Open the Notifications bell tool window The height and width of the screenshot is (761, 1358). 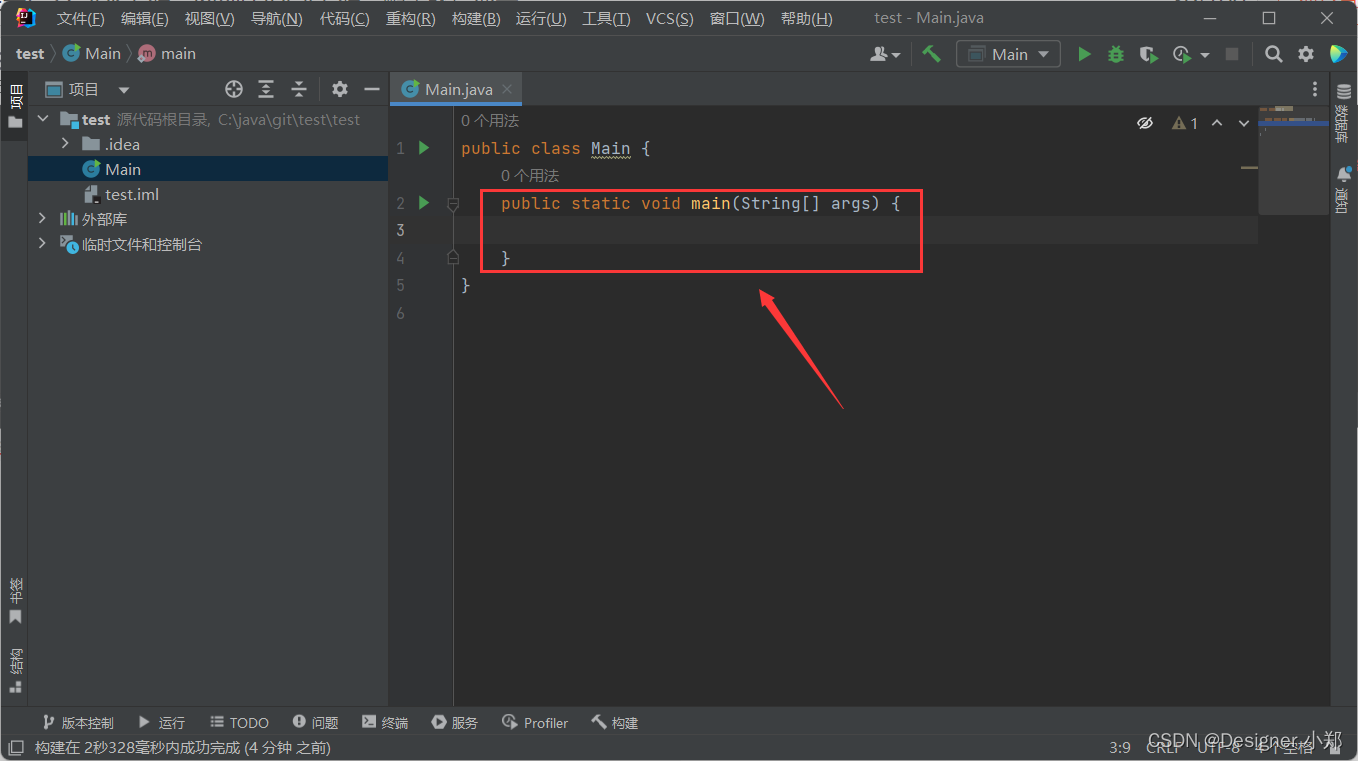1343,189
